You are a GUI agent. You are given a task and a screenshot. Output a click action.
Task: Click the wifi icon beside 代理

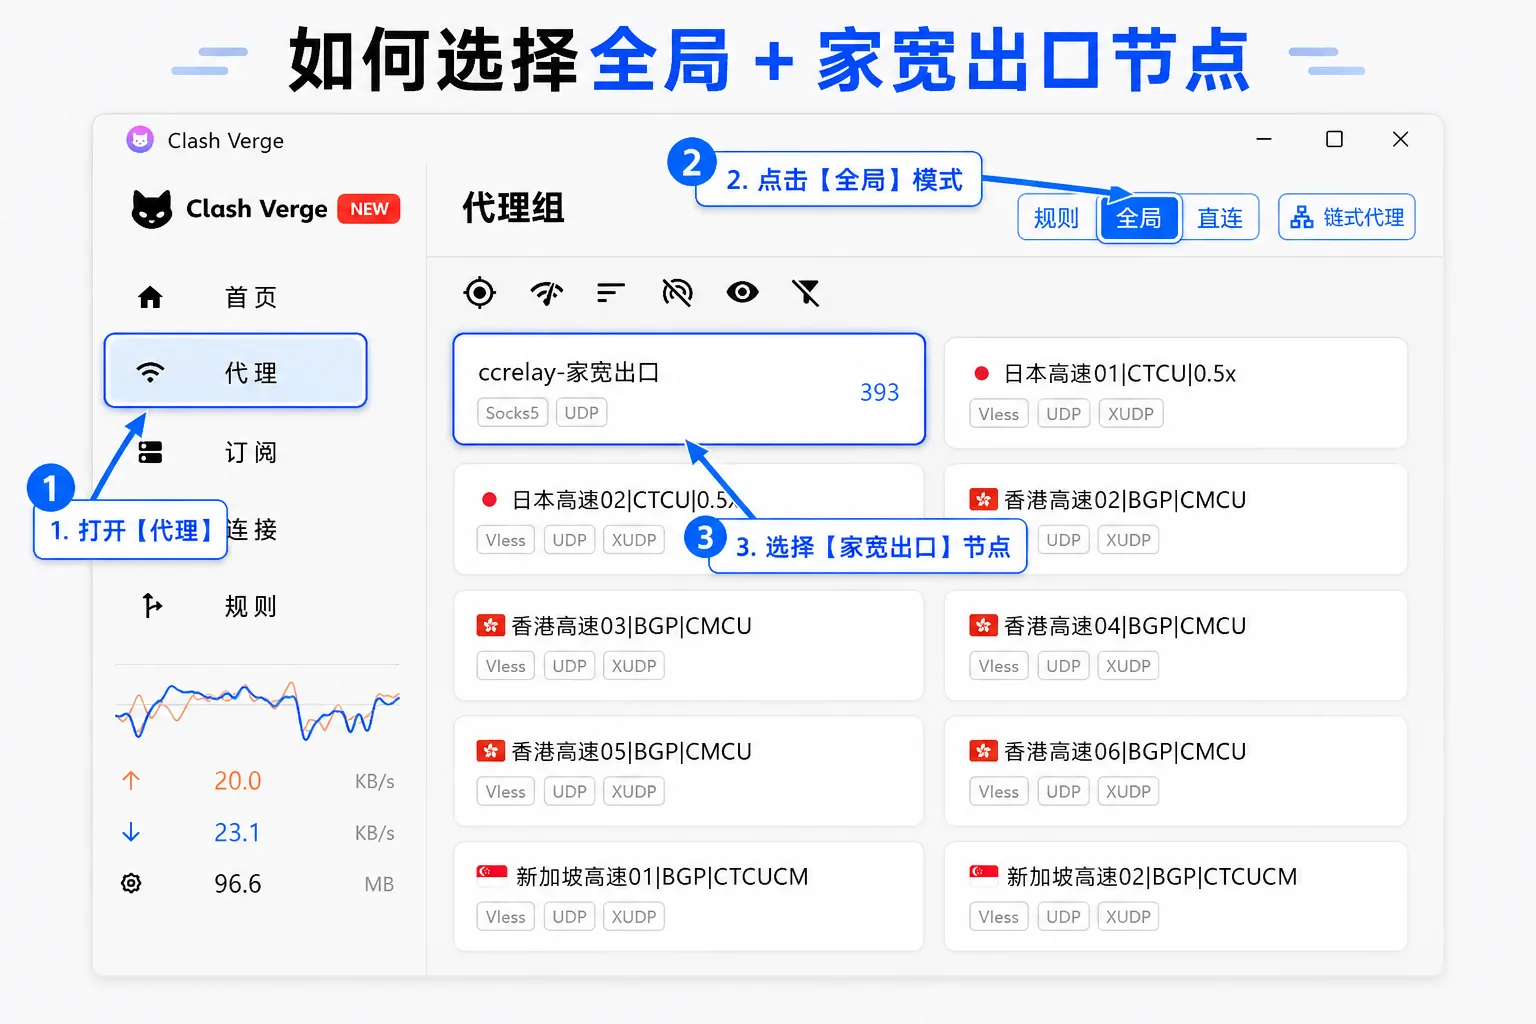tap(150, 372)
